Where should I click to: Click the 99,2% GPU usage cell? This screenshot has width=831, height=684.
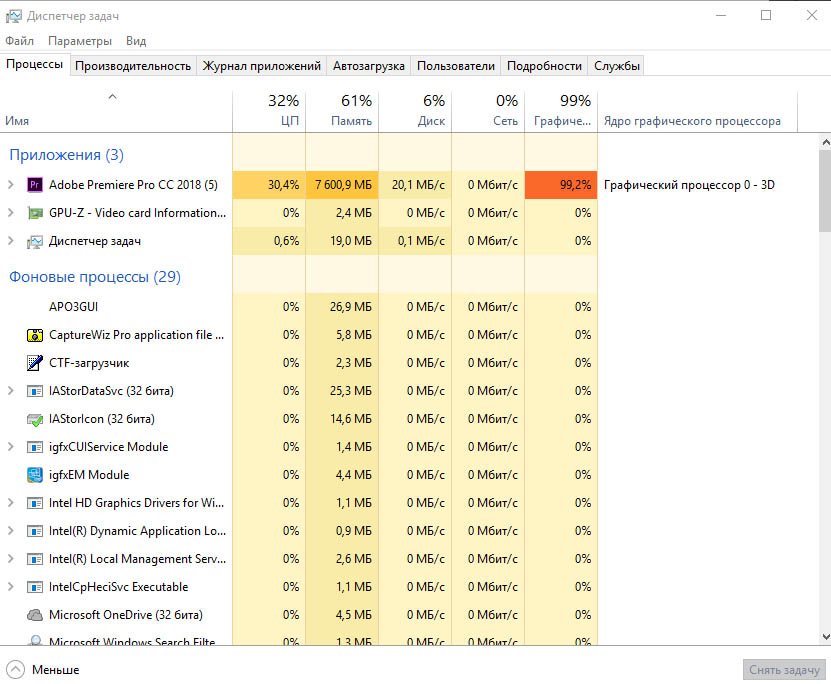point(561,185)
